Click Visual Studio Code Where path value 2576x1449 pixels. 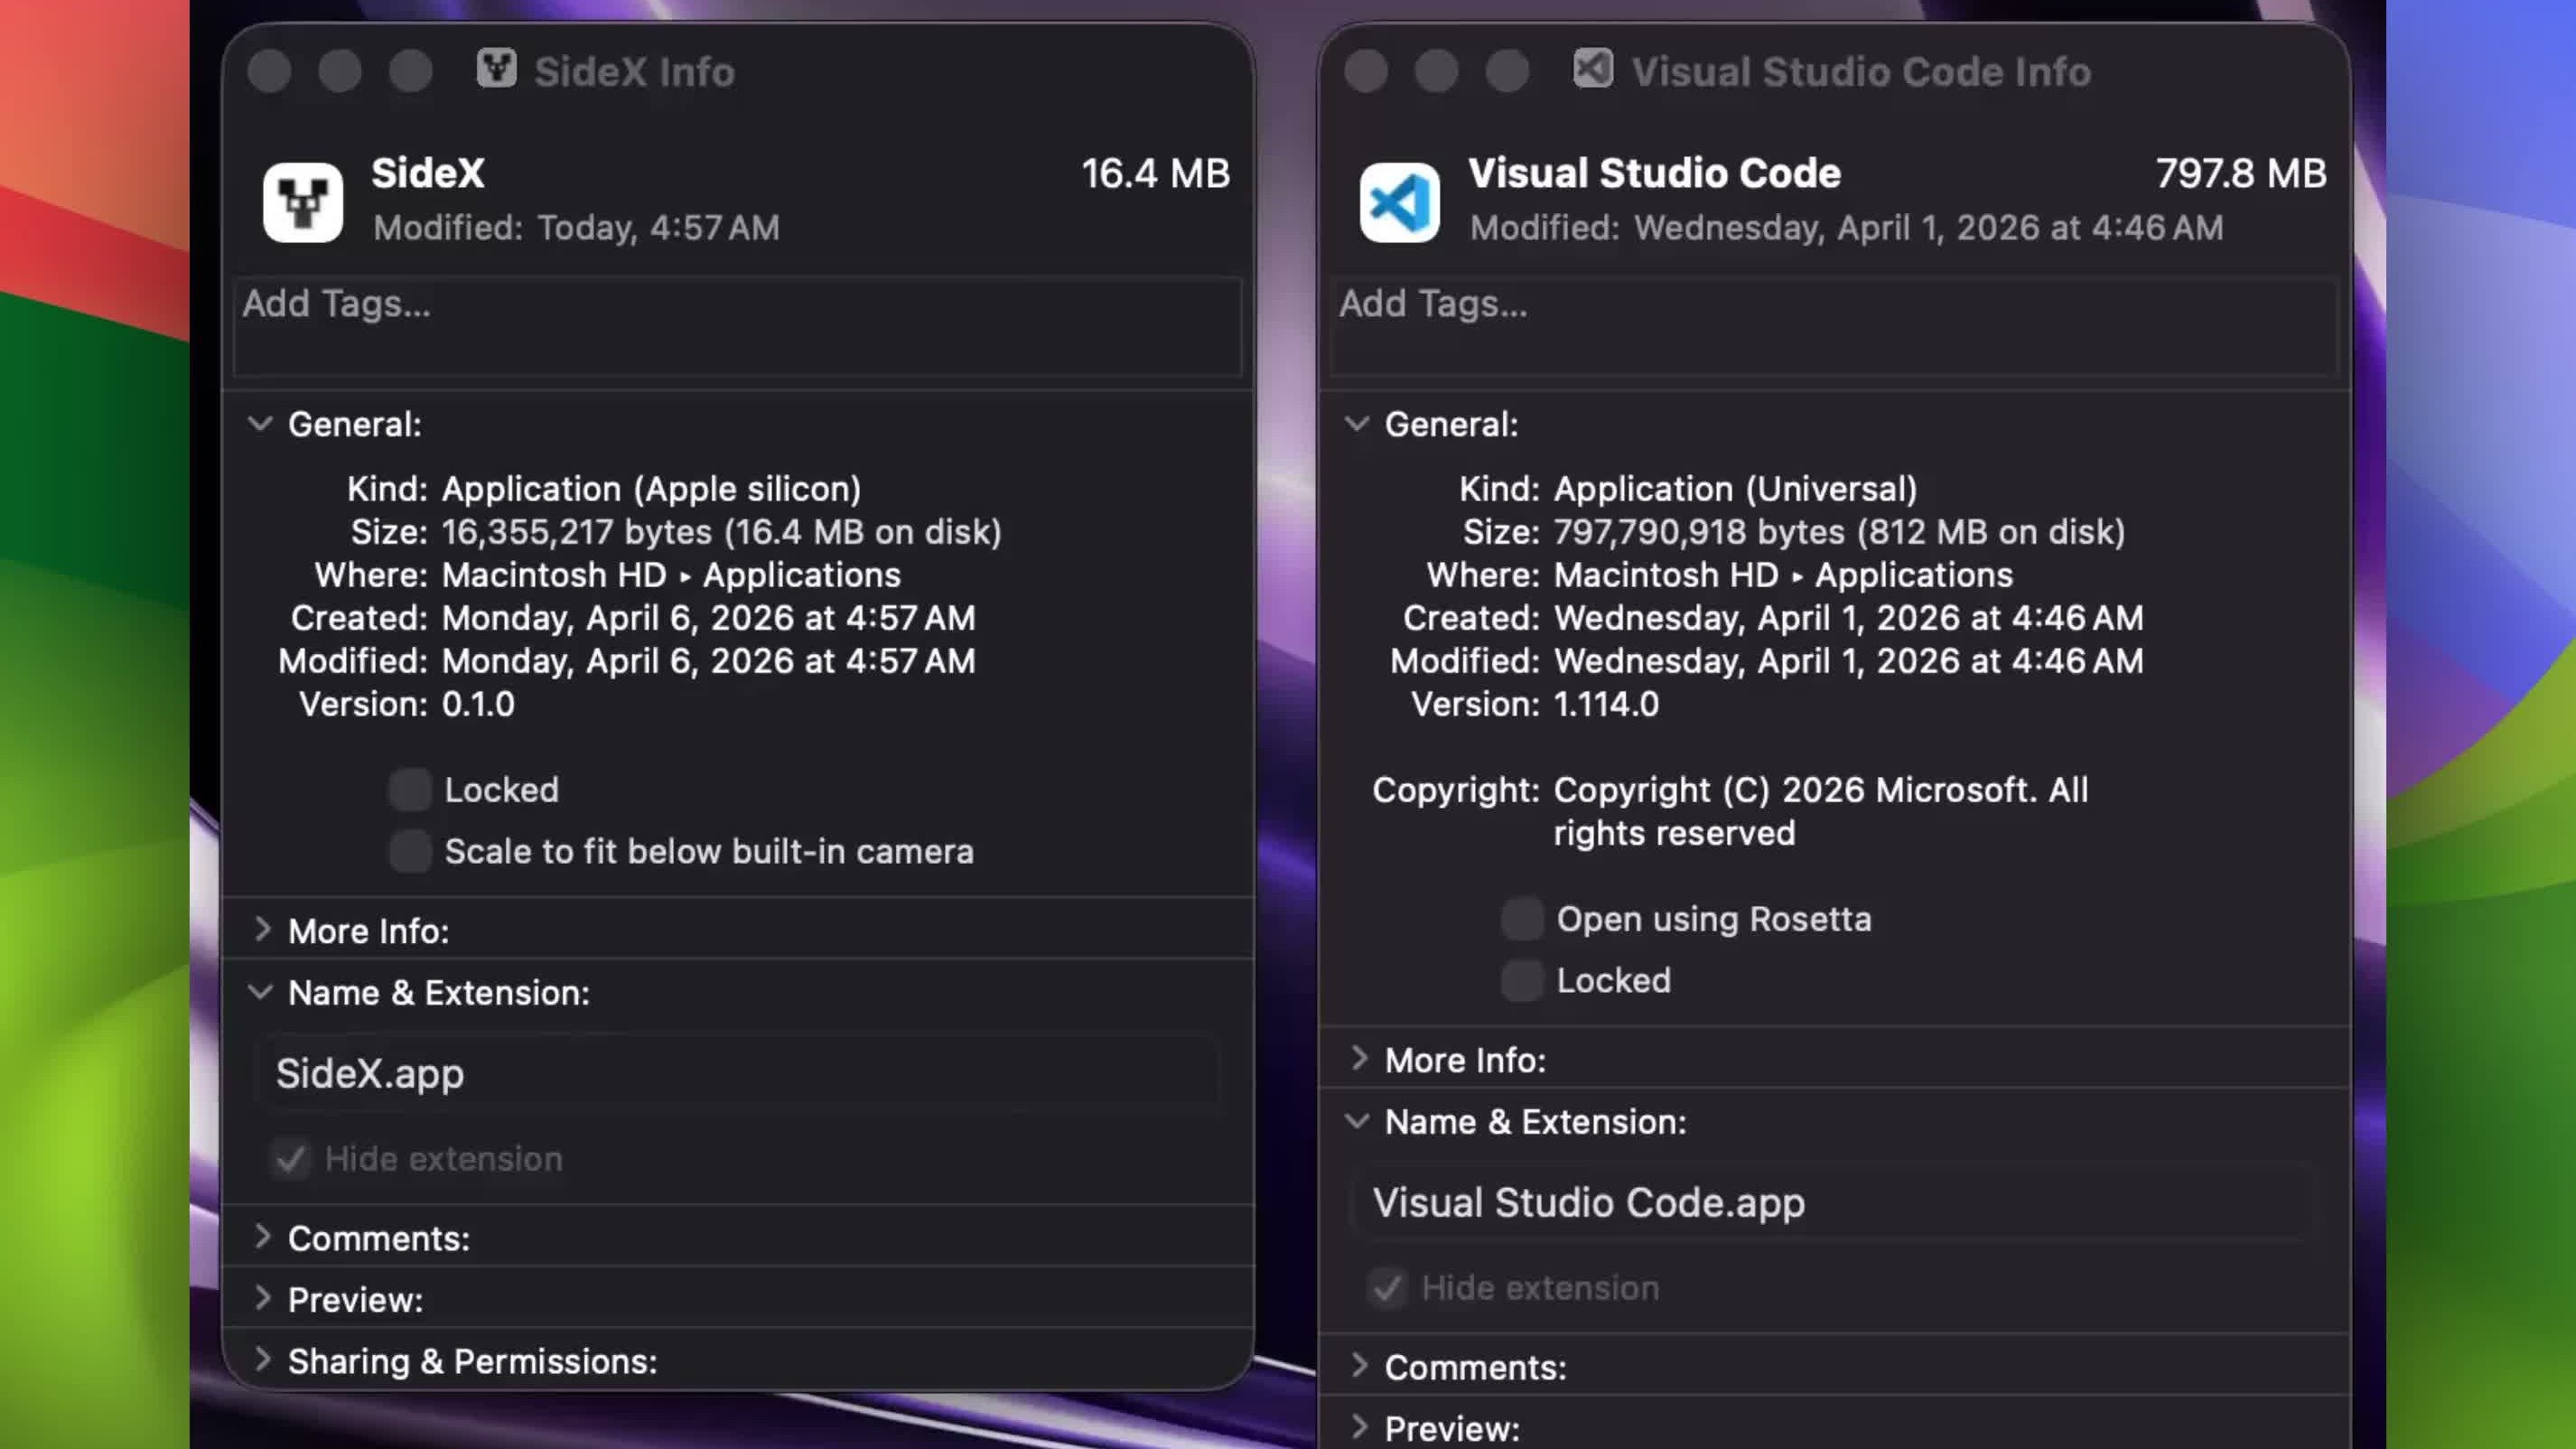point(1783,575)
